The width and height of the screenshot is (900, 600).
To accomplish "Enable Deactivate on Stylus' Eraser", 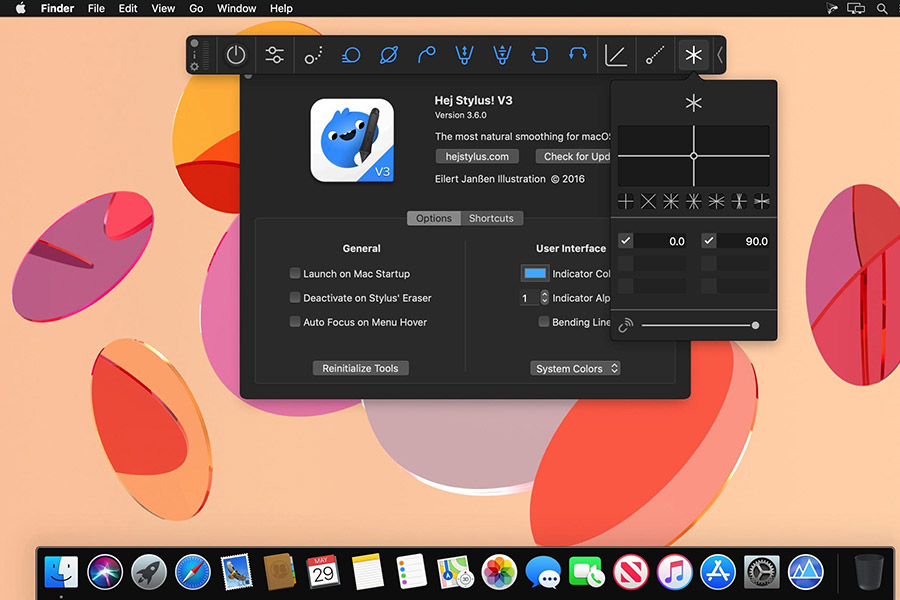I will point(295,297).
